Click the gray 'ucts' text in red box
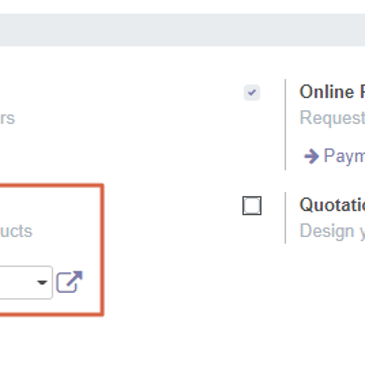 16,231
